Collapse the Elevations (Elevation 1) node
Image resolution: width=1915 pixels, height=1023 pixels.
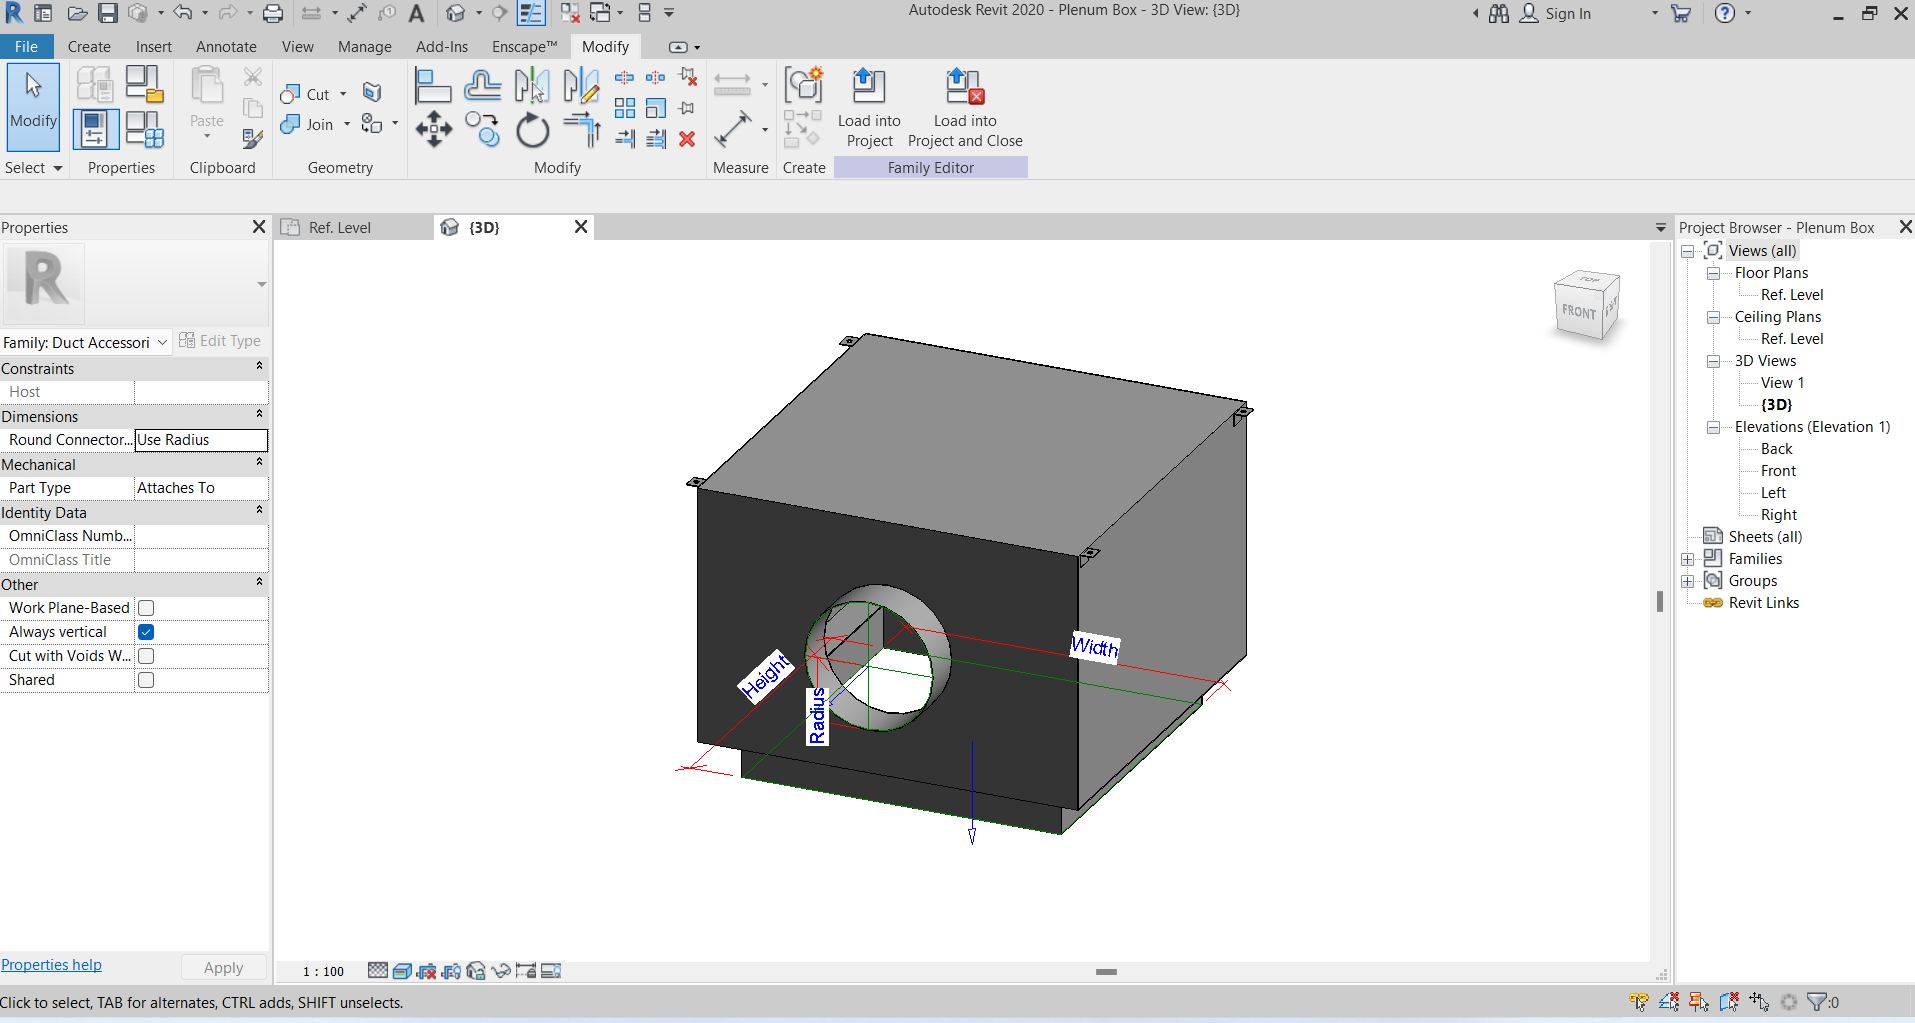coord(1714,427)
